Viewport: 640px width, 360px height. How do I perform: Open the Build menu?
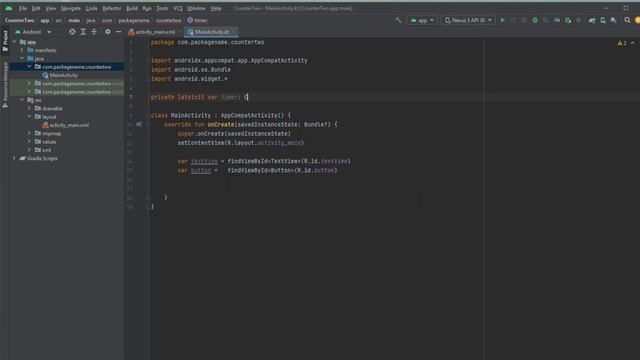132,8
